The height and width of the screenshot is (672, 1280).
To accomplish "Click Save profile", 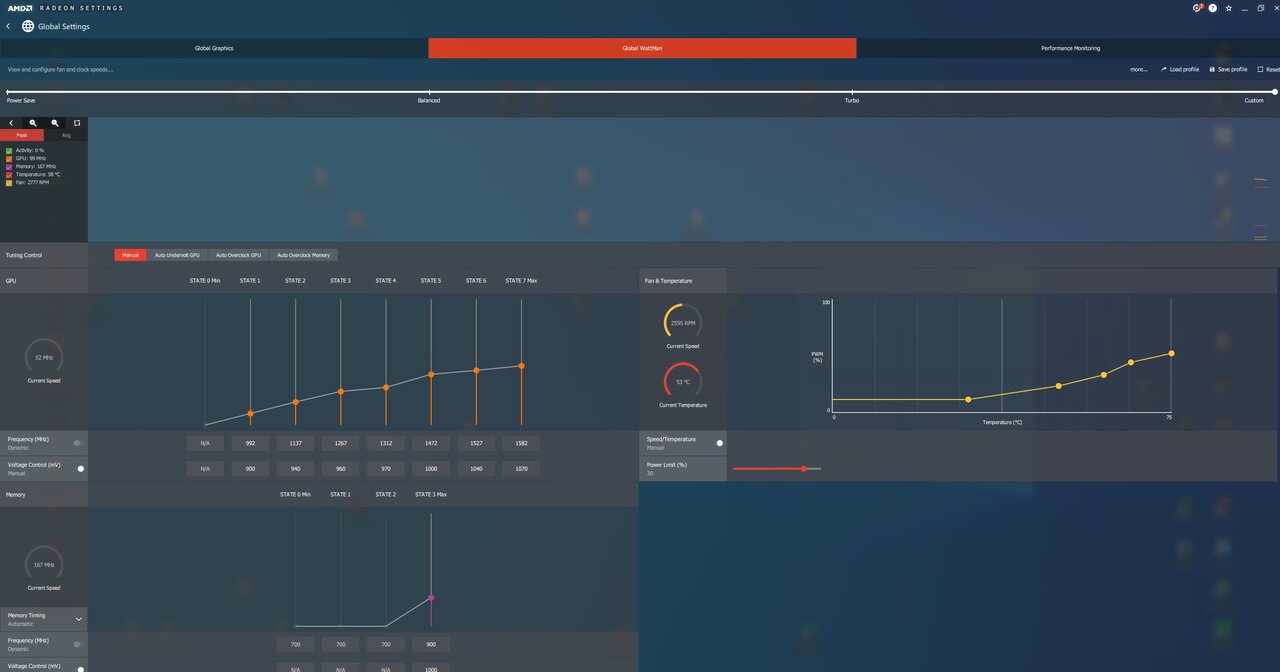I will pyautogui.click(x=1228, y=70).
